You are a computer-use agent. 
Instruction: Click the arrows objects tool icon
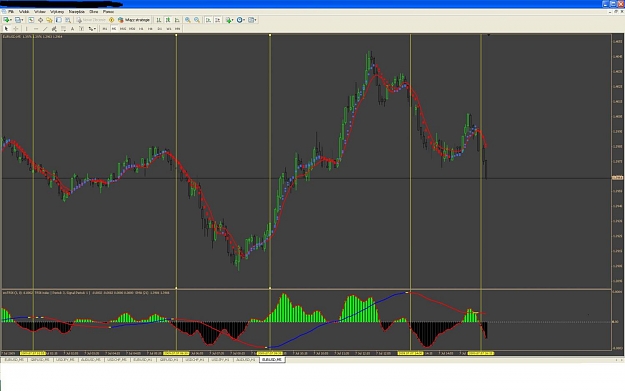[90, 29]
